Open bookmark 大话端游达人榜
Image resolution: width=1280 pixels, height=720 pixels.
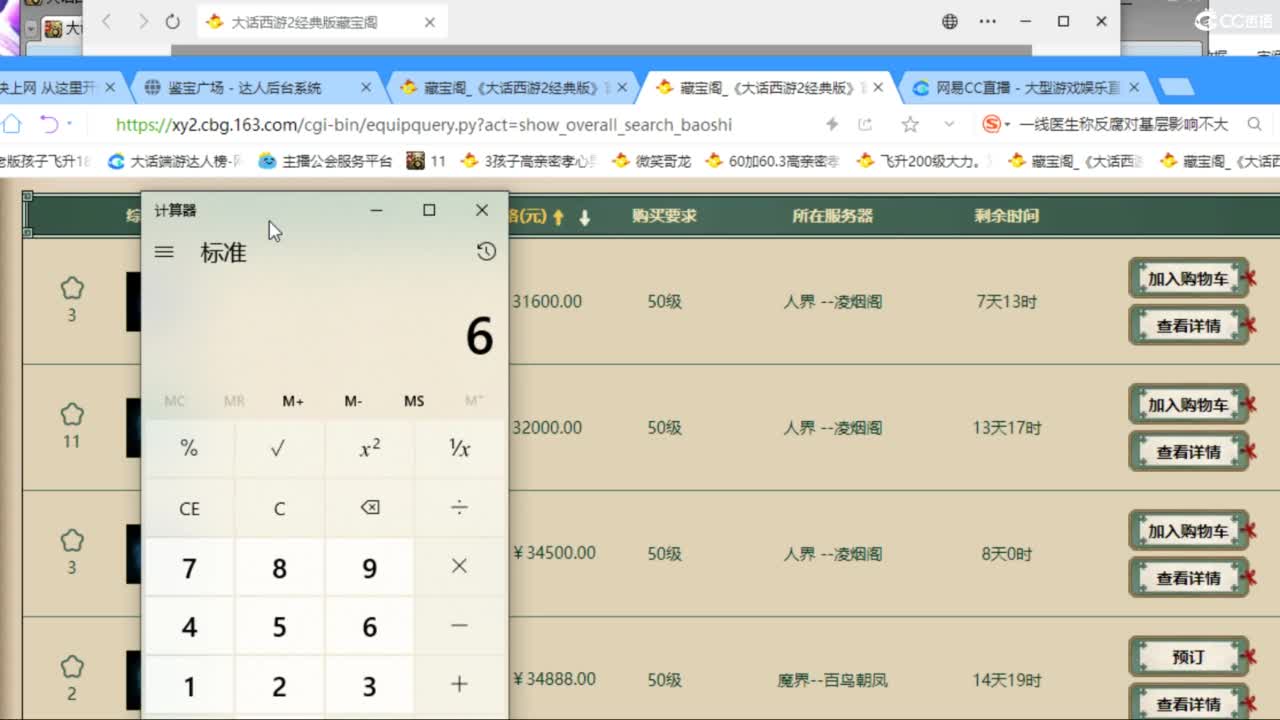[175, 161]
